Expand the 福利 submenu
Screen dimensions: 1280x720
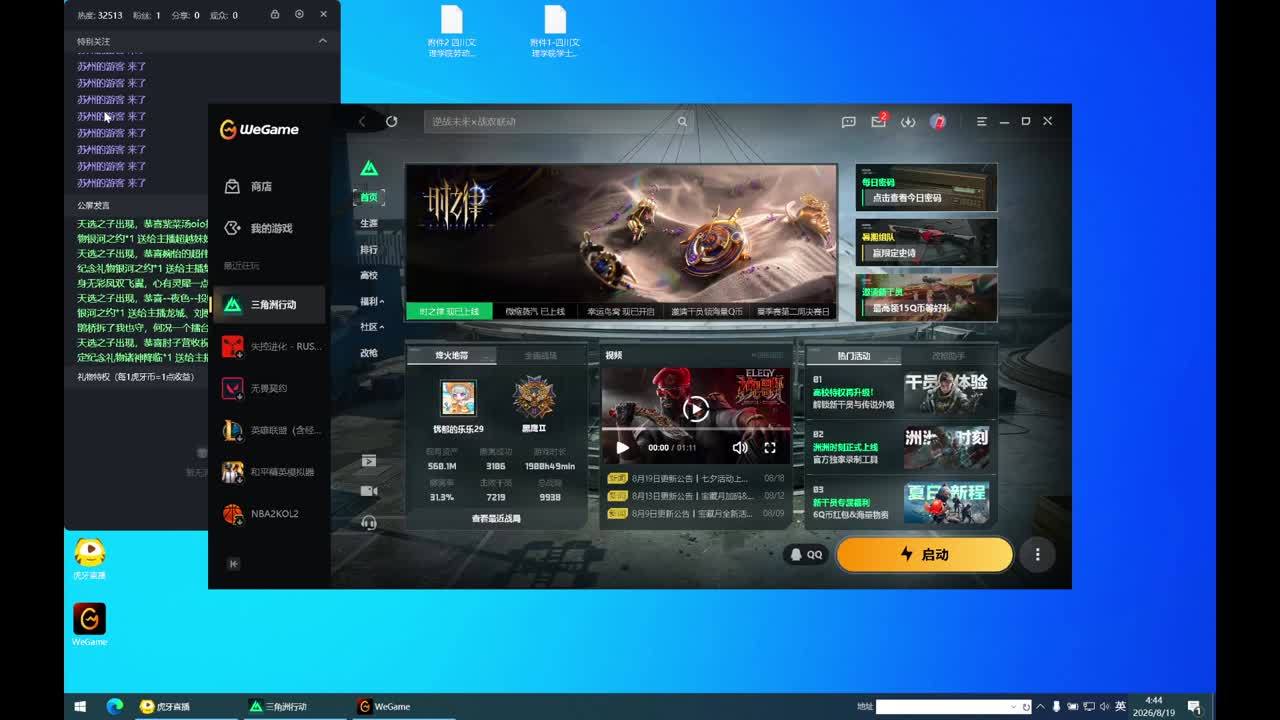pyautogui.click(x=372, y=301)
